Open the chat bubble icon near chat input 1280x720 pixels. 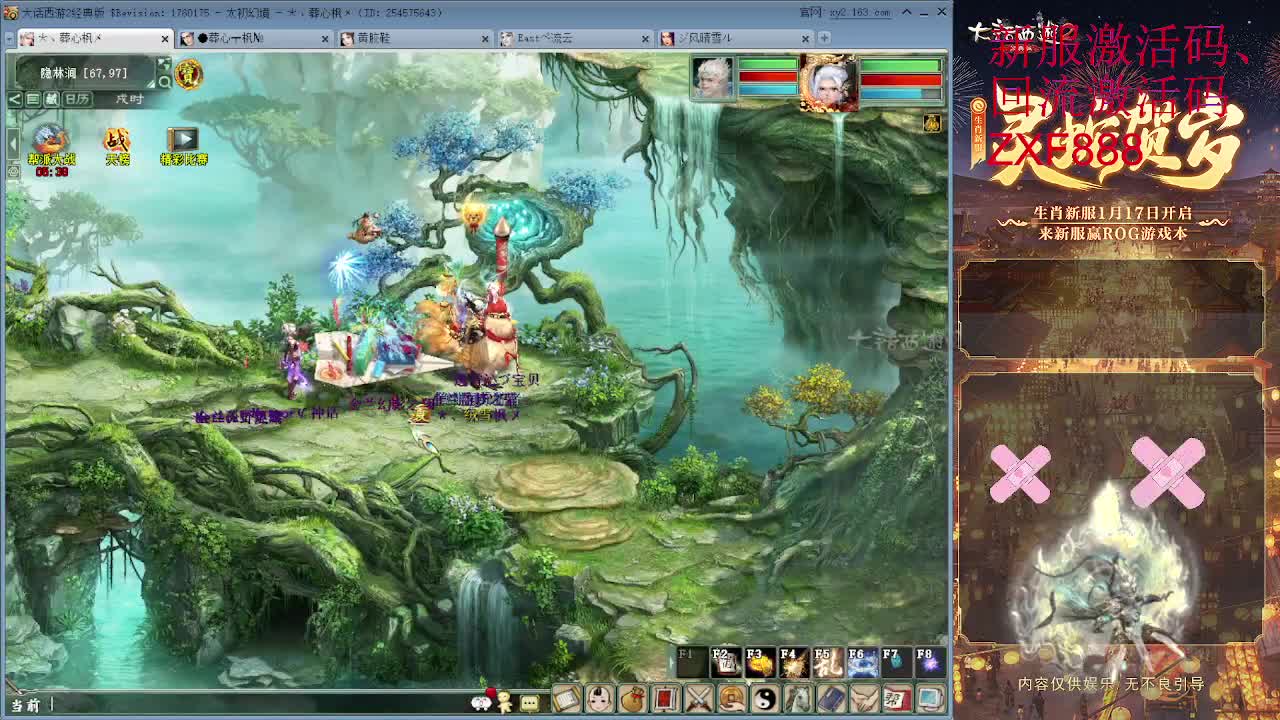[529, 702]
